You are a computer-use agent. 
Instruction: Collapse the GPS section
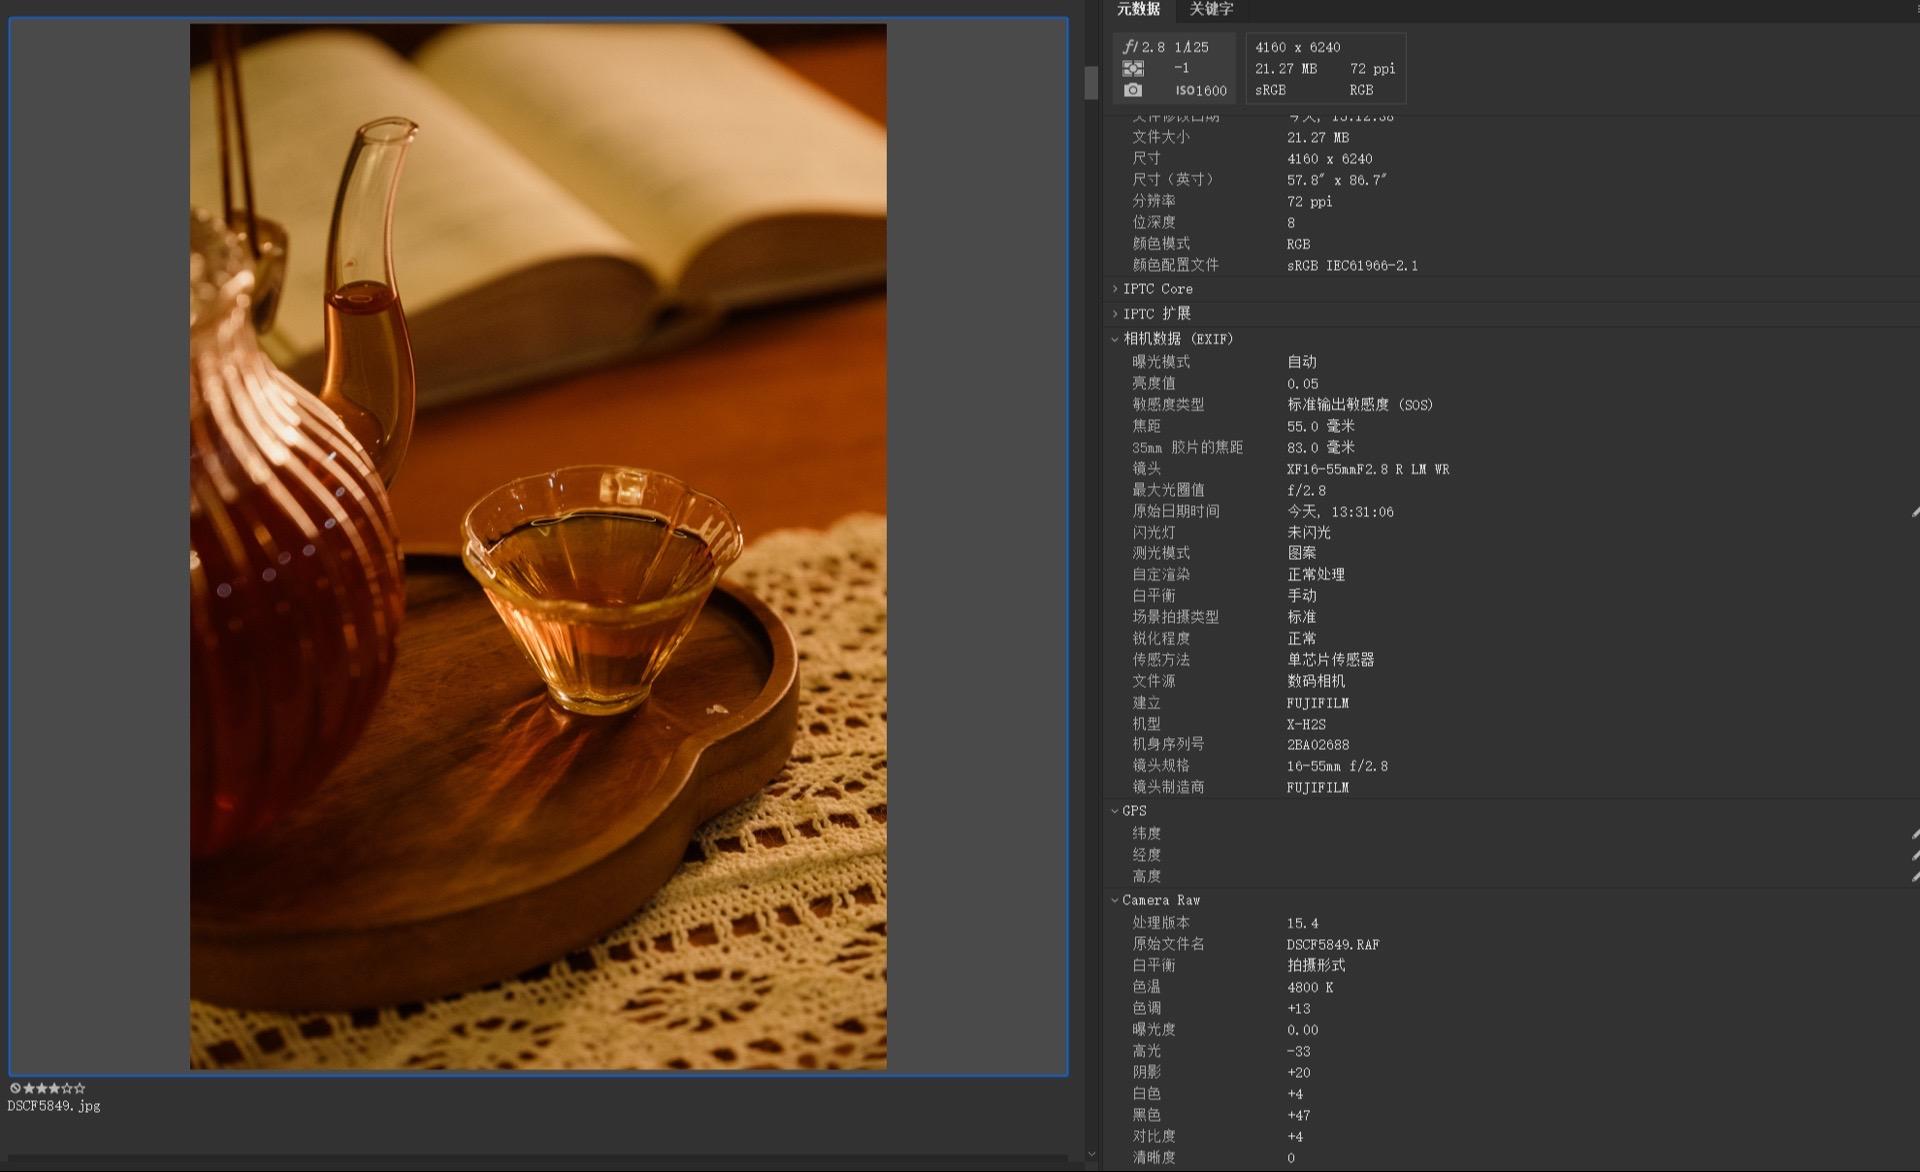(x=1115, y=811)
